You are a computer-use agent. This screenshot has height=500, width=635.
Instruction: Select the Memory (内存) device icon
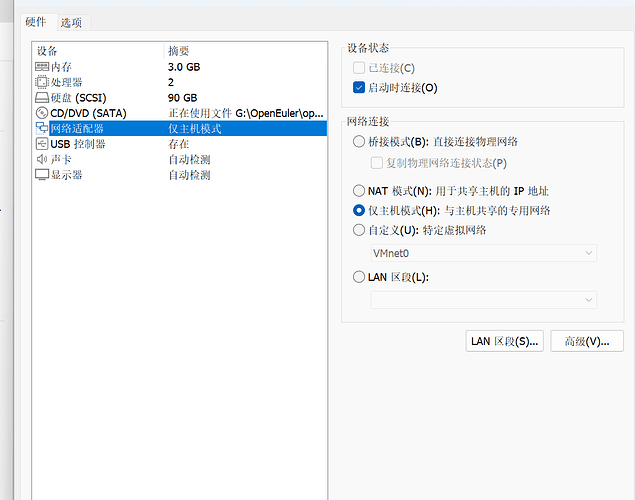[42, 66]
